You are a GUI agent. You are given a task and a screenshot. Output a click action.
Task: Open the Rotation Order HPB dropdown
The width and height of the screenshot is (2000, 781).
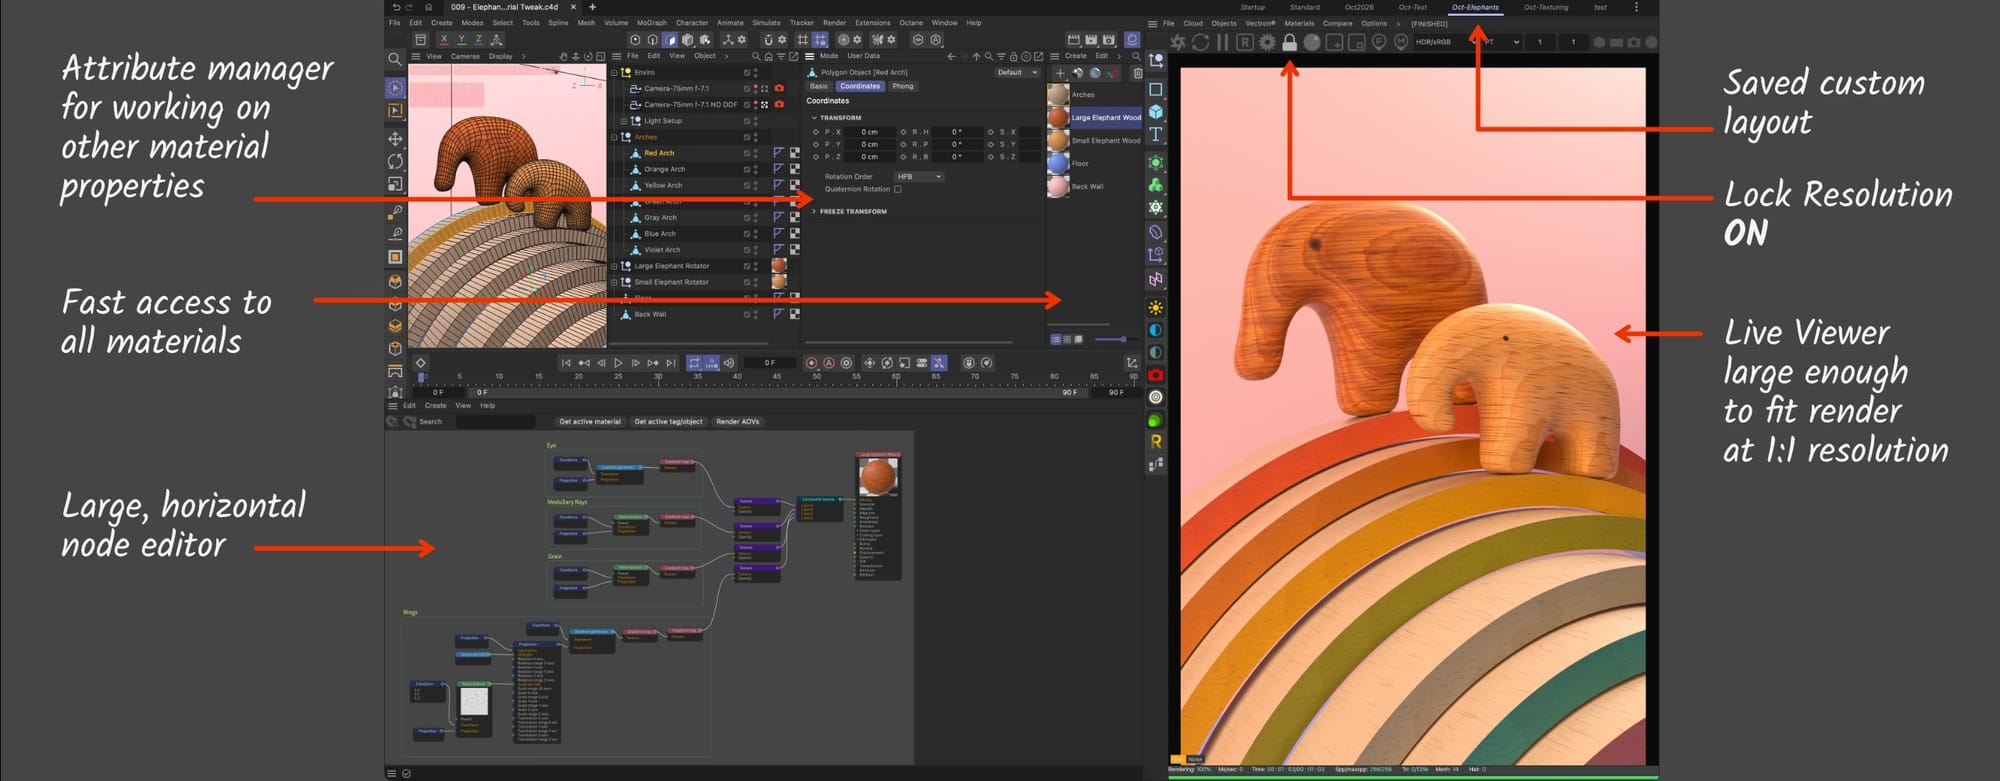point(919,177)
